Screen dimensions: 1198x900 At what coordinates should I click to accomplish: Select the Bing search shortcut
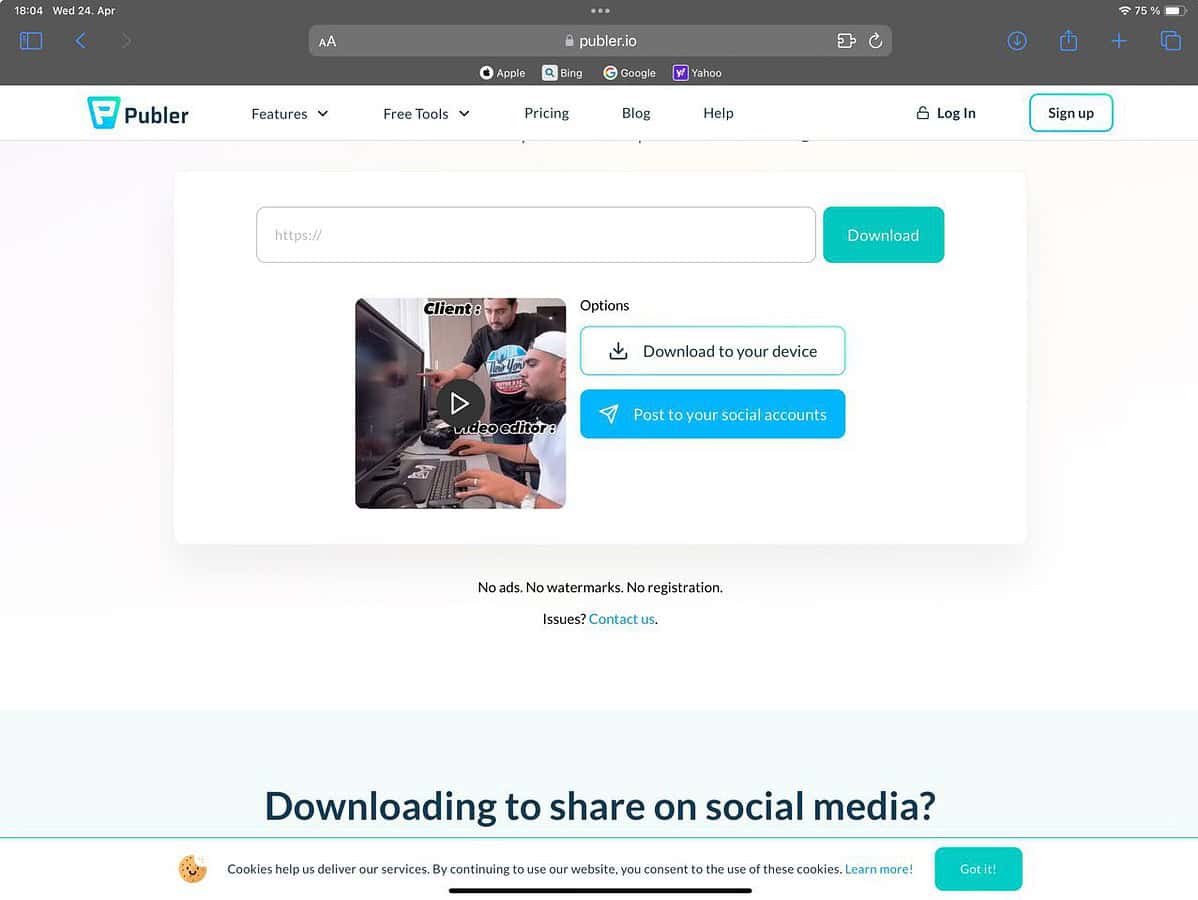point(562,72)
